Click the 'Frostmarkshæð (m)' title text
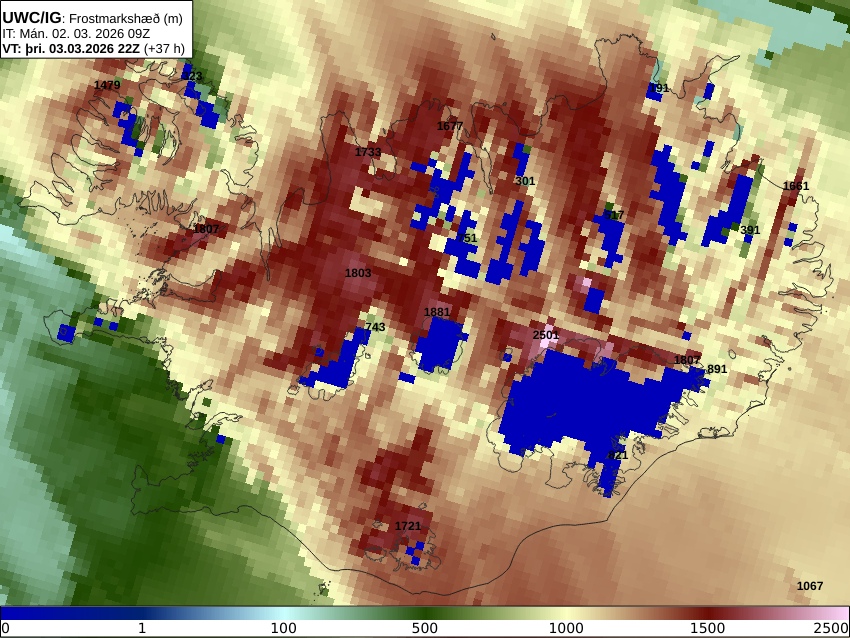 pyautogui.click(x=126, y=18)
